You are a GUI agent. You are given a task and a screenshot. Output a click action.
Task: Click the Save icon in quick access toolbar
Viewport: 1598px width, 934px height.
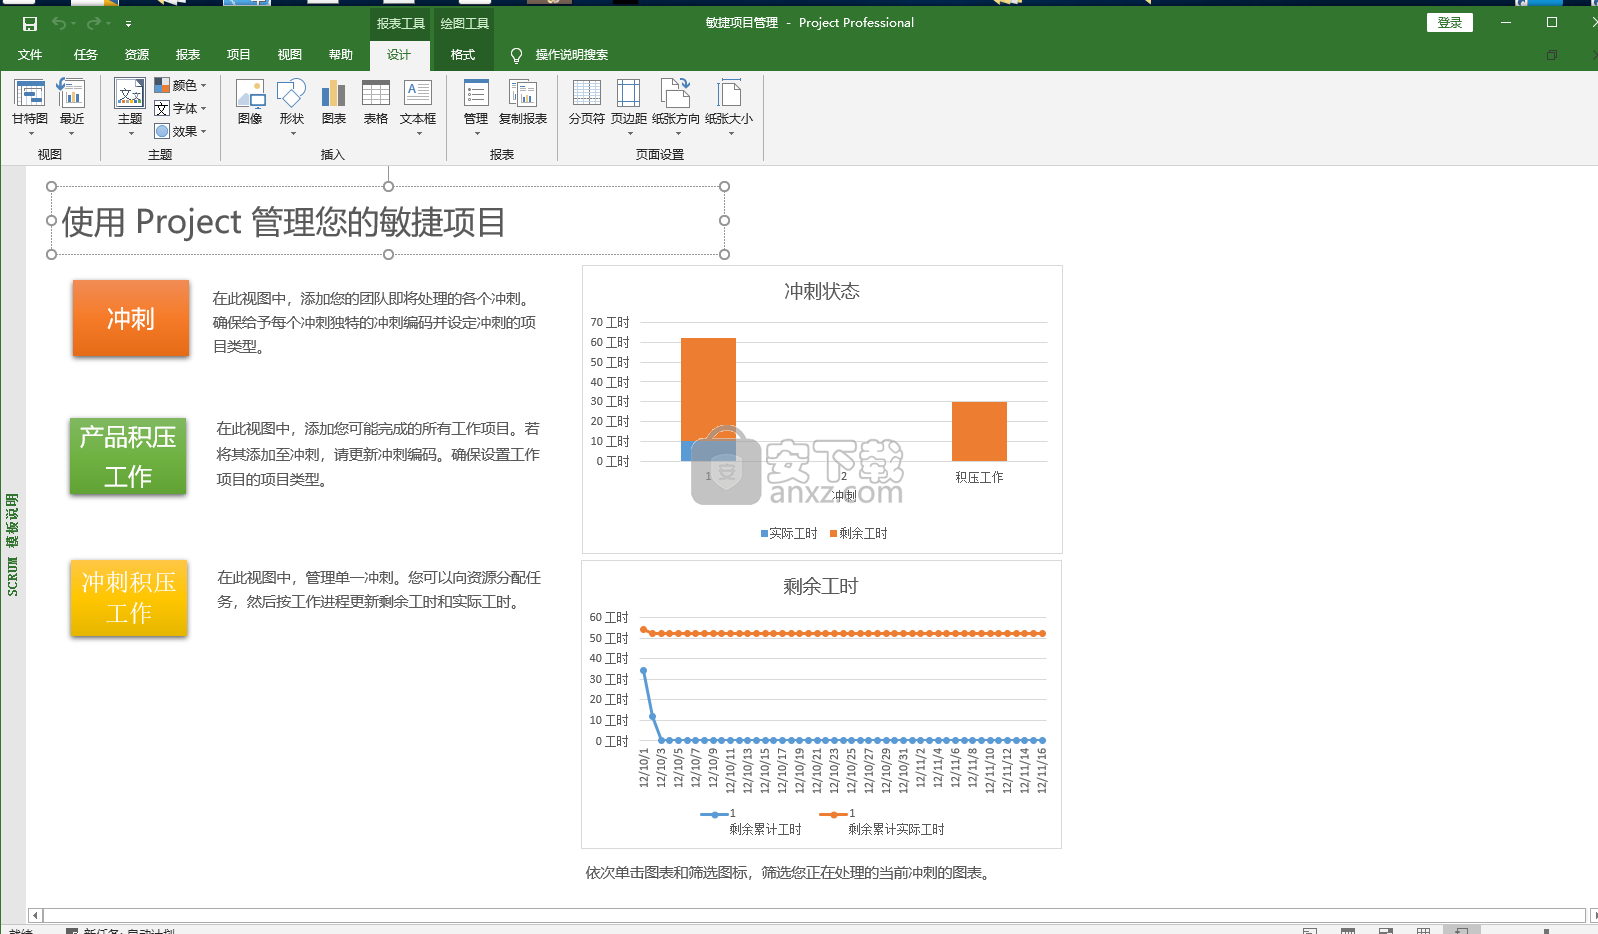pyautogui.click(x=30, y=23)
